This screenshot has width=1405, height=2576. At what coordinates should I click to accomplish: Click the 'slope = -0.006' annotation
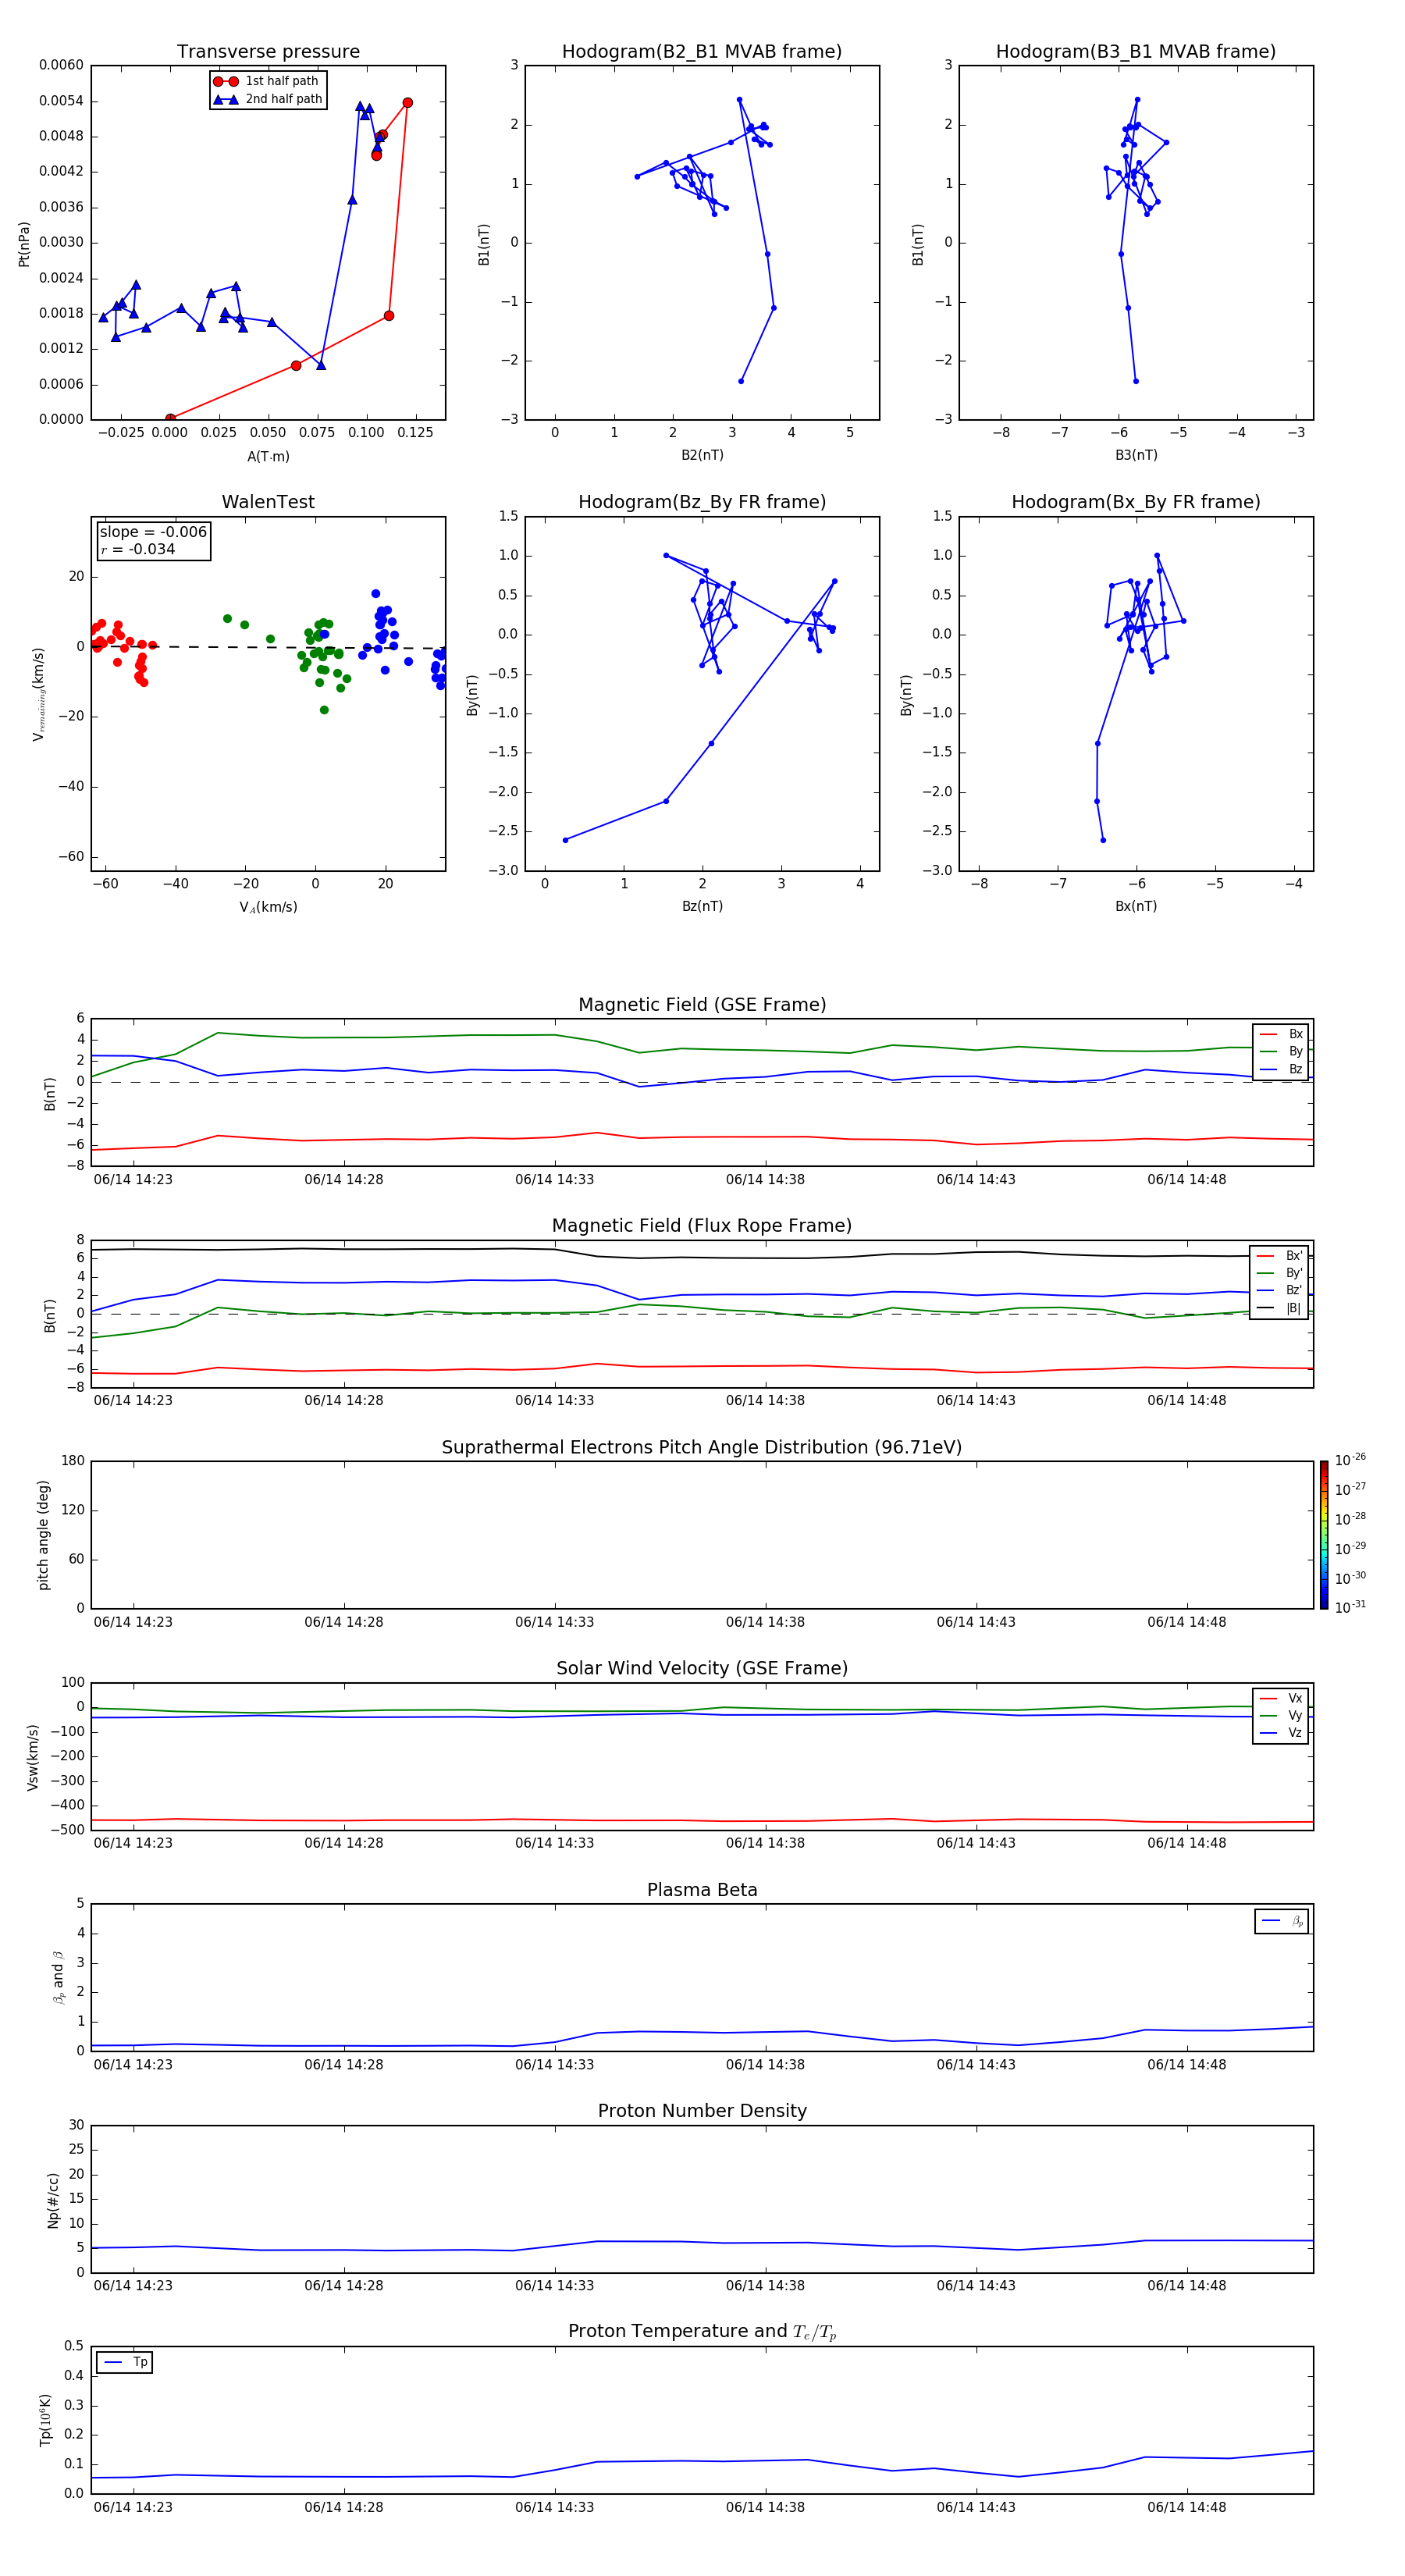pyautogui.click(x=153, y=532)
